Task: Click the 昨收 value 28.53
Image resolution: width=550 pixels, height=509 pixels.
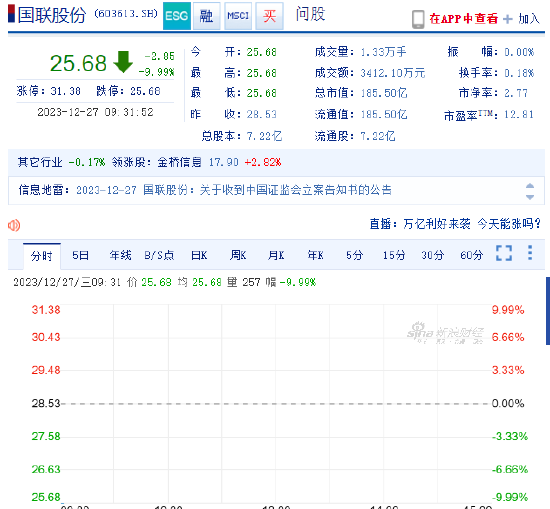Action: [x=261, y=114]
